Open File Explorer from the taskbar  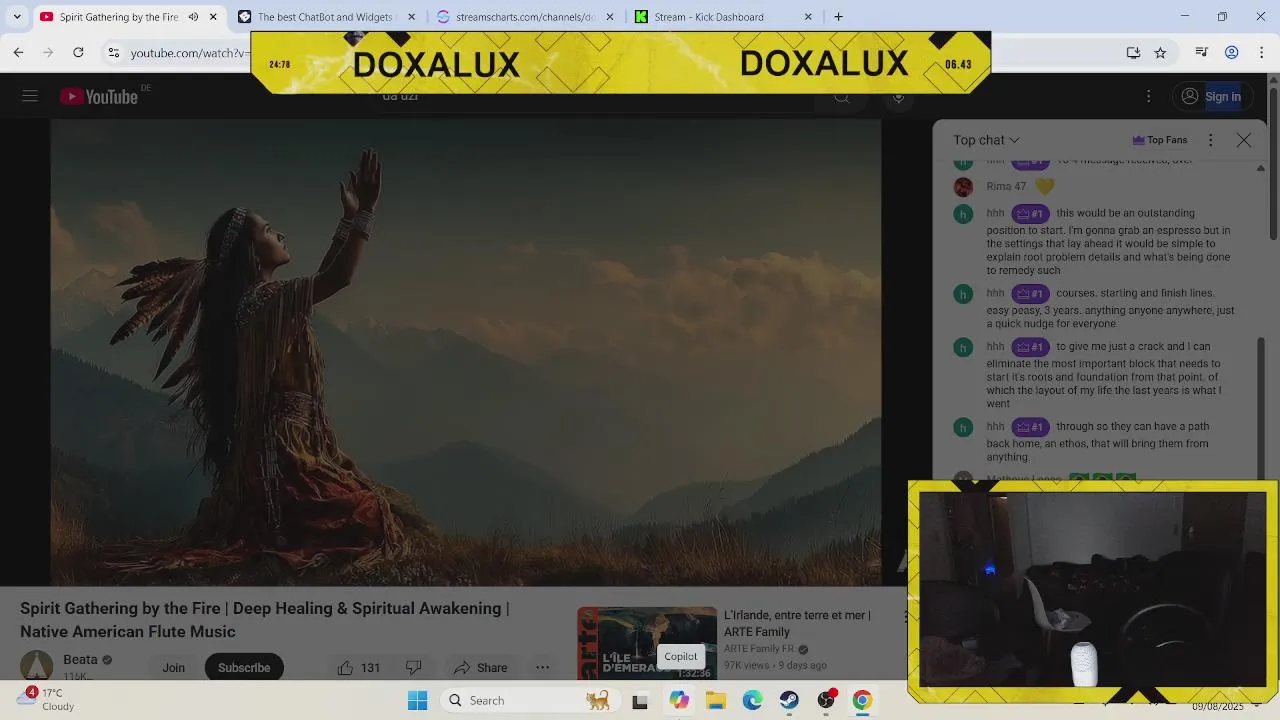716,701
